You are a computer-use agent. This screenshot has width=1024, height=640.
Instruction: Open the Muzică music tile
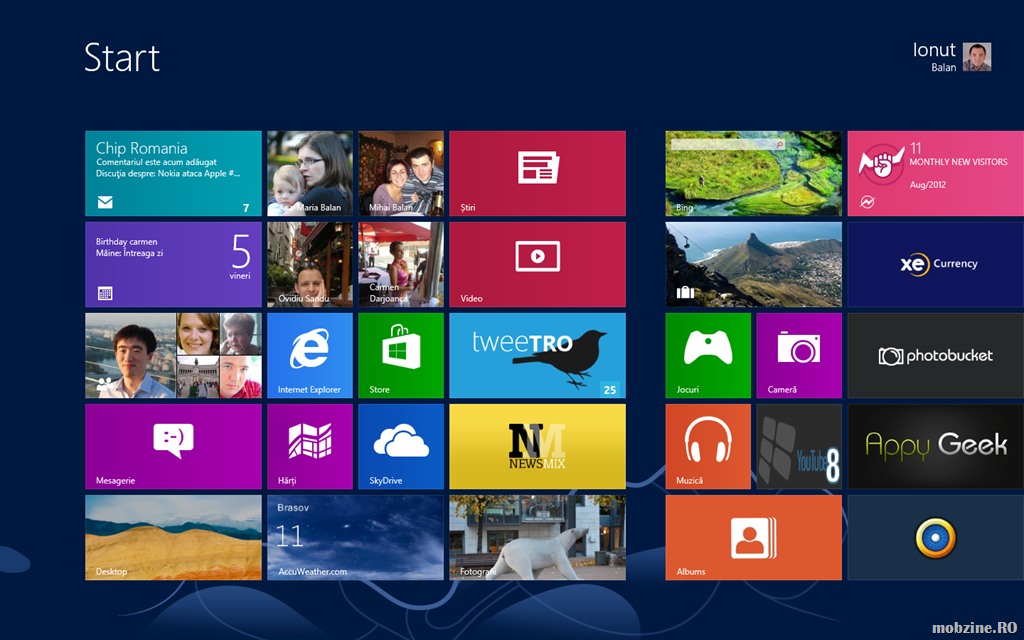point(708,446)
